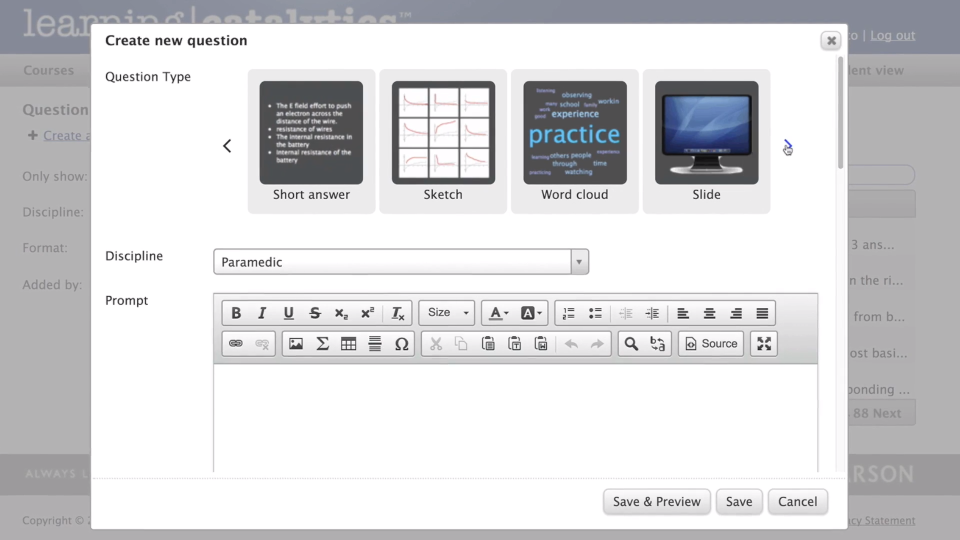Apply italic formatting
Viewport: 960px width, 540px height.
(262, 313)
